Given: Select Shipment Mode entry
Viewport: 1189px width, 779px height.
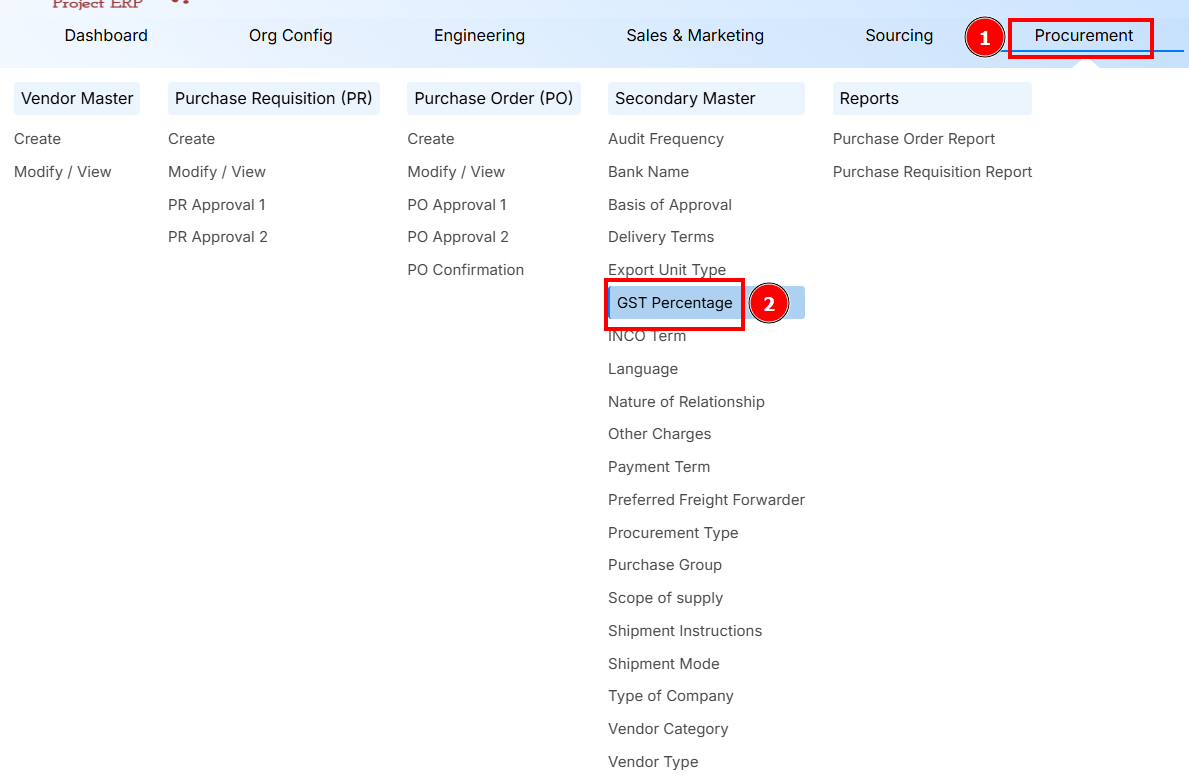Looking at the screenshot, I should tap(663, 664).
